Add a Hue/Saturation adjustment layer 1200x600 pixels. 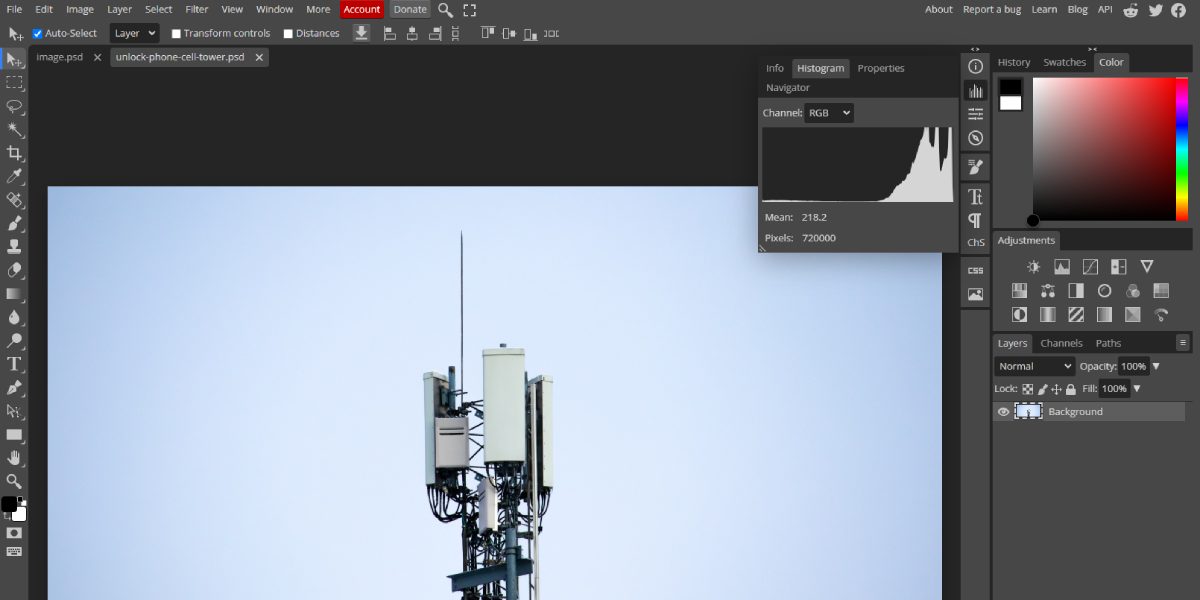click(1019, 290)
